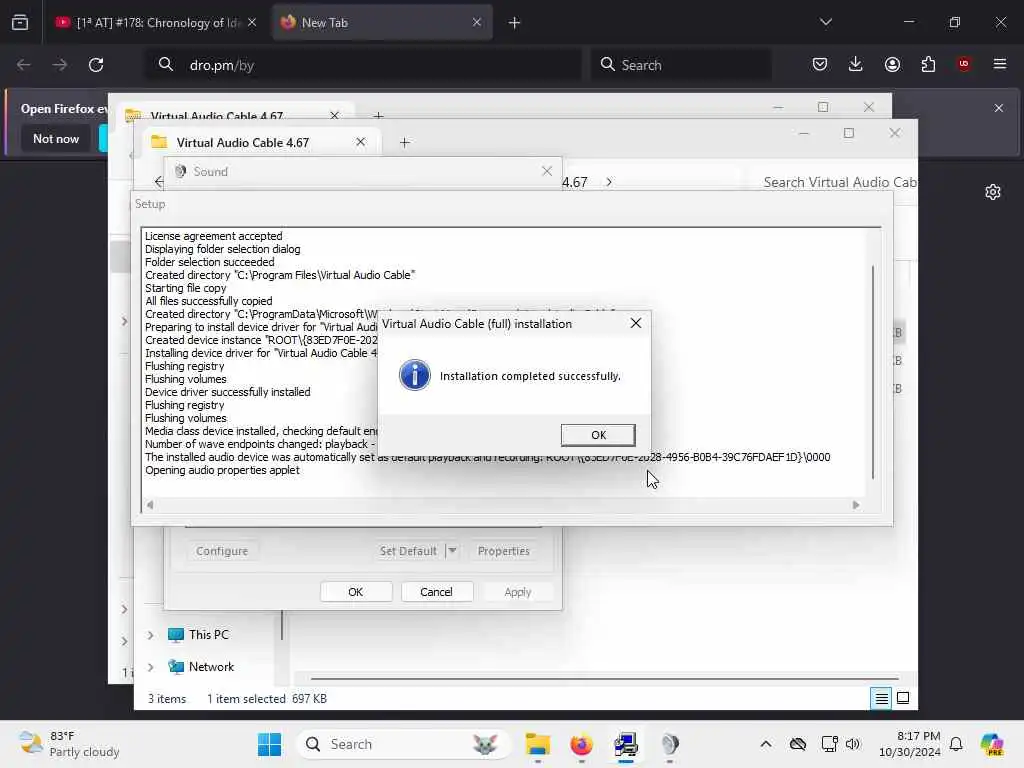Open File Explorer from the taskbar
This screenshot has height=768, width=1024.
pos(538,744)
